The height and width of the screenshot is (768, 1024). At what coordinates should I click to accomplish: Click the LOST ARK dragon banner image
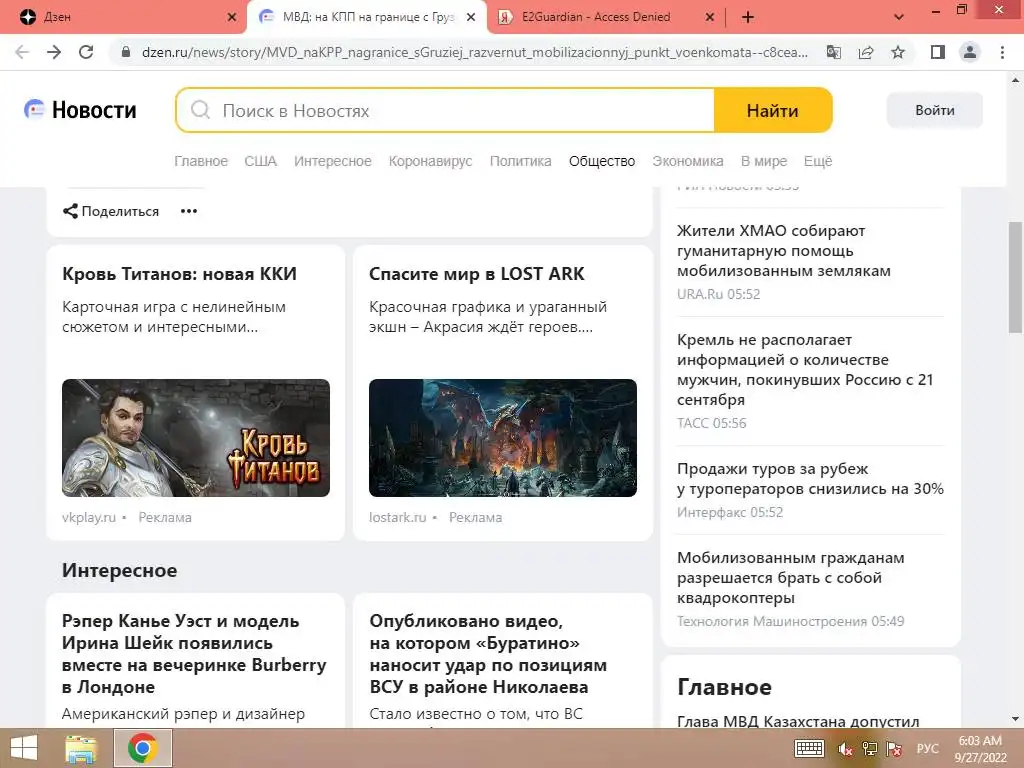coord(503,438)
